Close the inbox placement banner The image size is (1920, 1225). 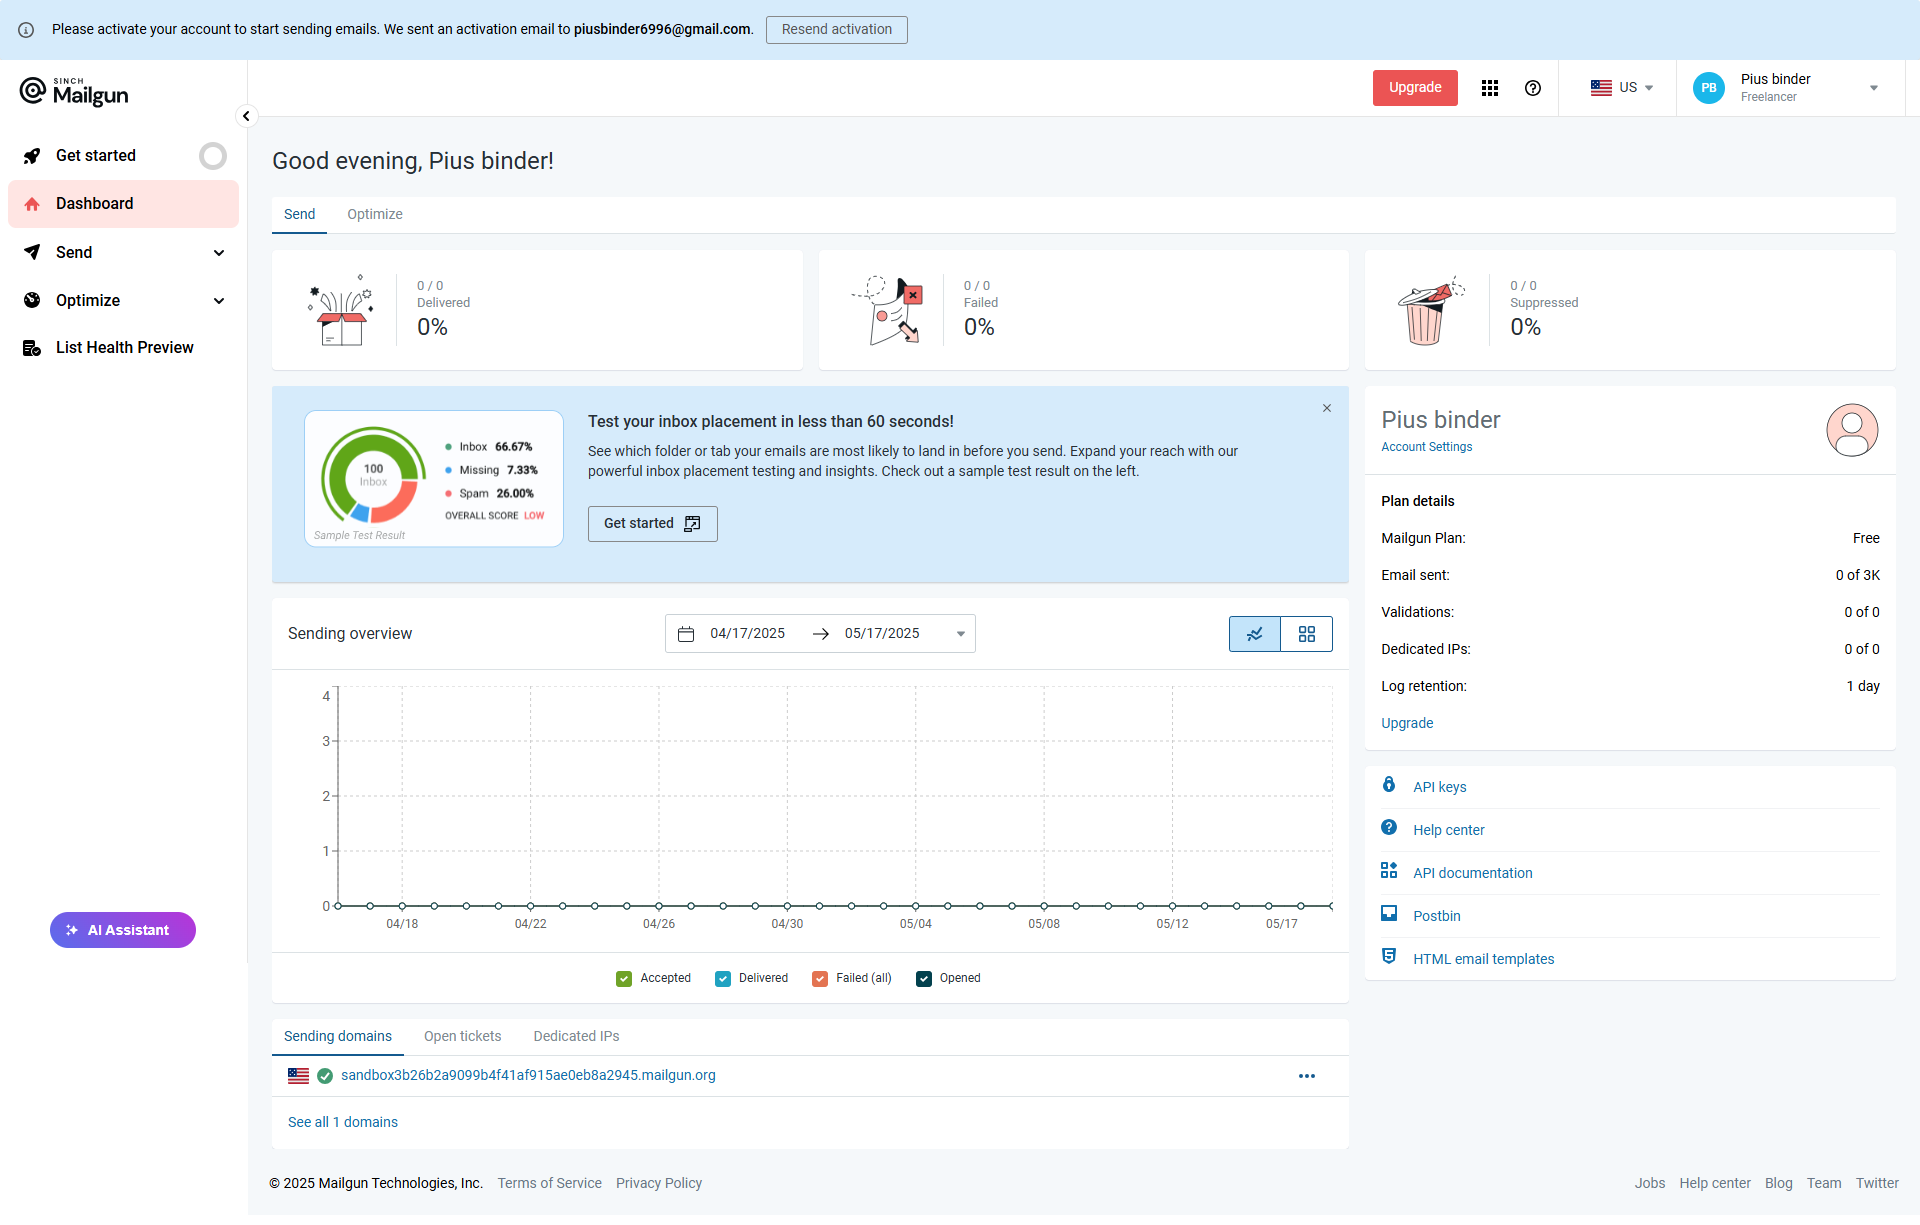point(1327,408)
